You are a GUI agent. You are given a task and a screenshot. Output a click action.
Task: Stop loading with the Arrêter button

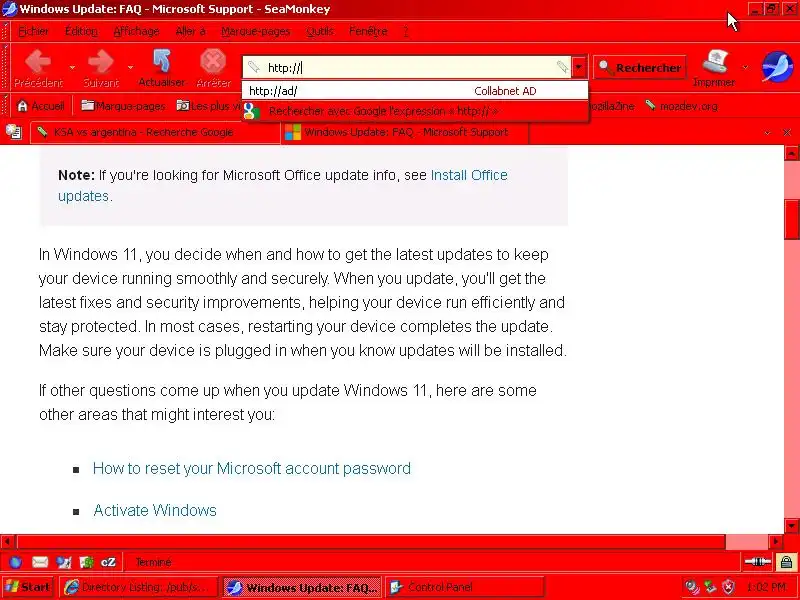(x=213, y=68)
